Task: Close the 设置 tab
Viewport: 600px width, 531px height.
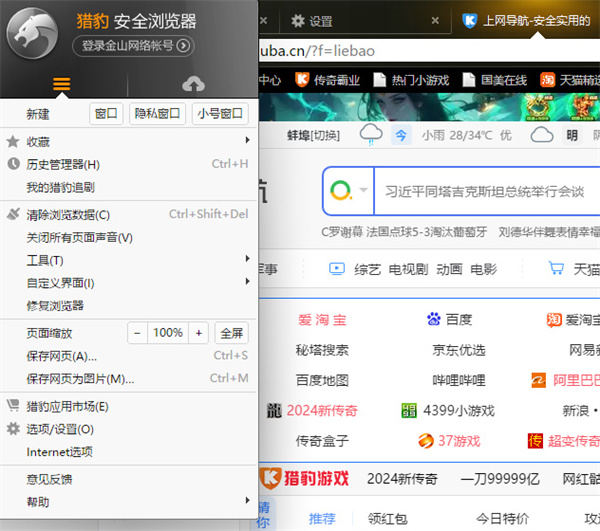Action: point(435,20)
